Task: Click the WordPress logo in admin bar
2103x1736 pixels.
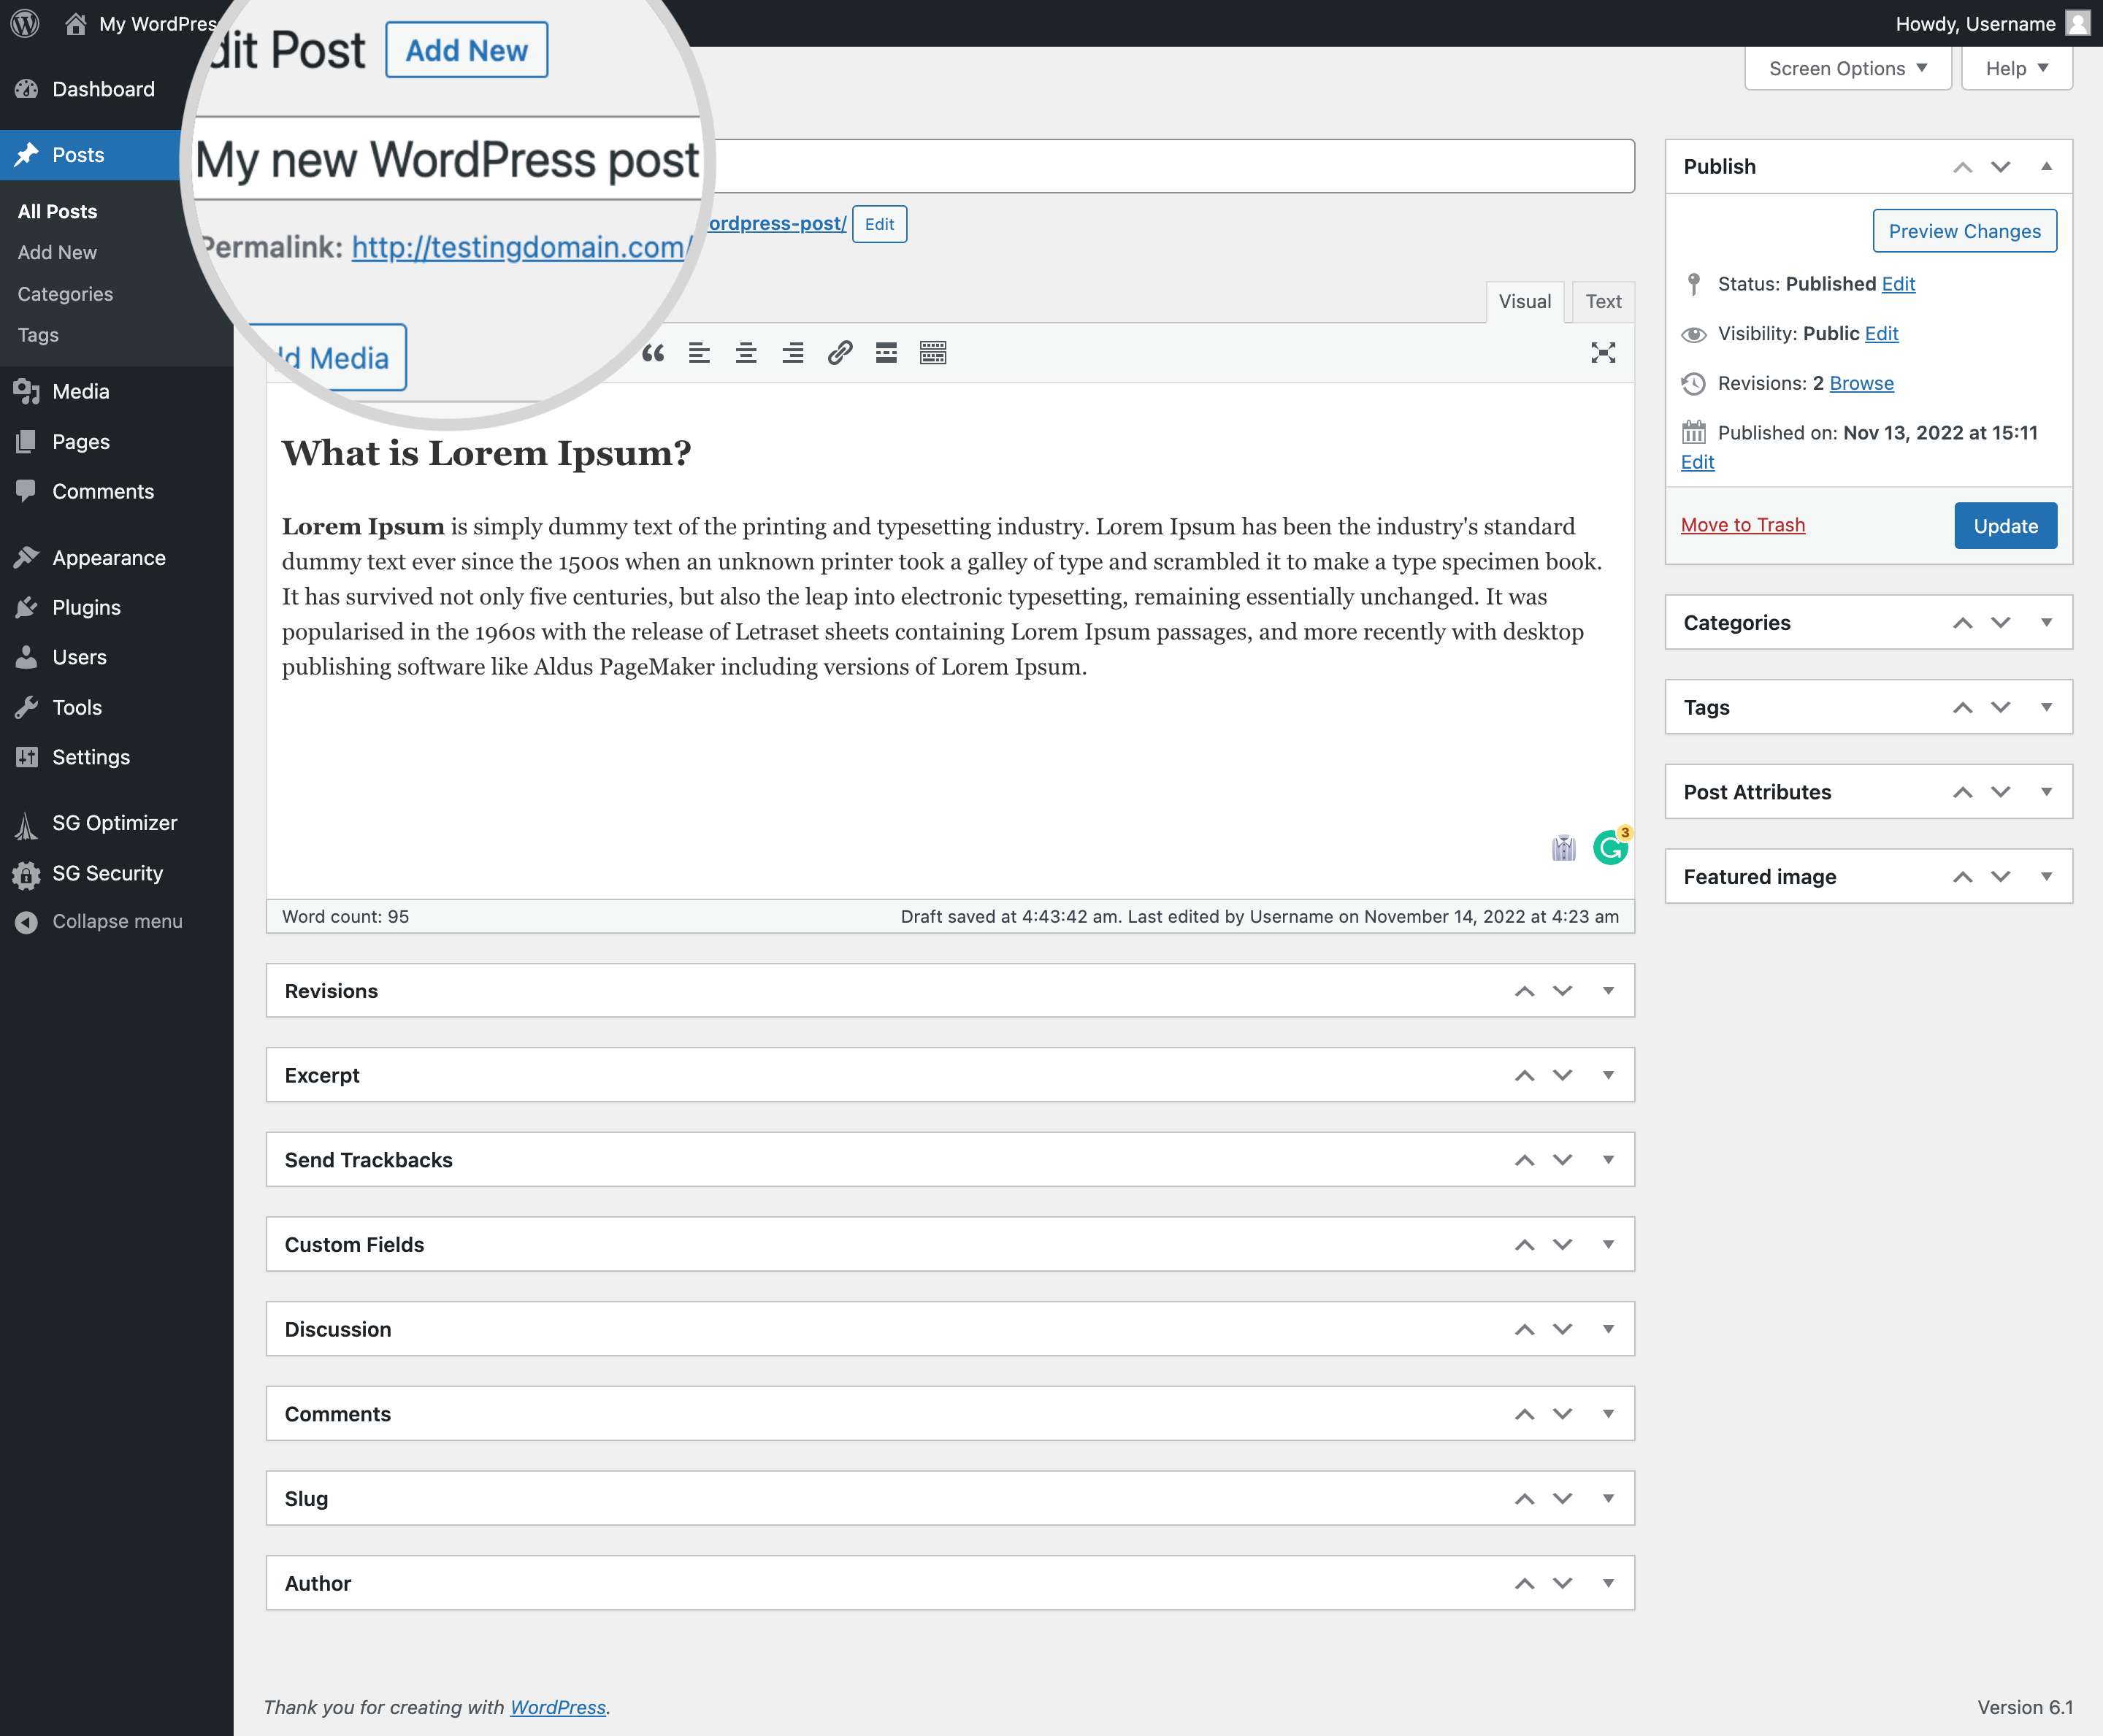Action: point(25,23)
